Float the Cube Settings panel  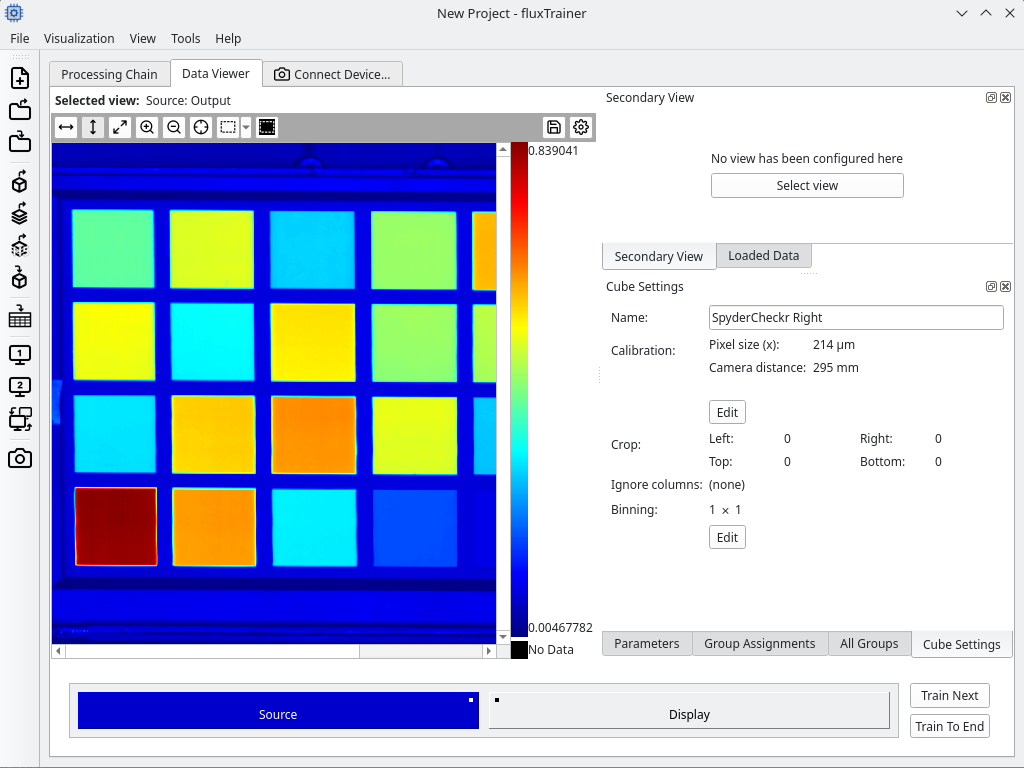pyautogui.click(x=991, y=287)
